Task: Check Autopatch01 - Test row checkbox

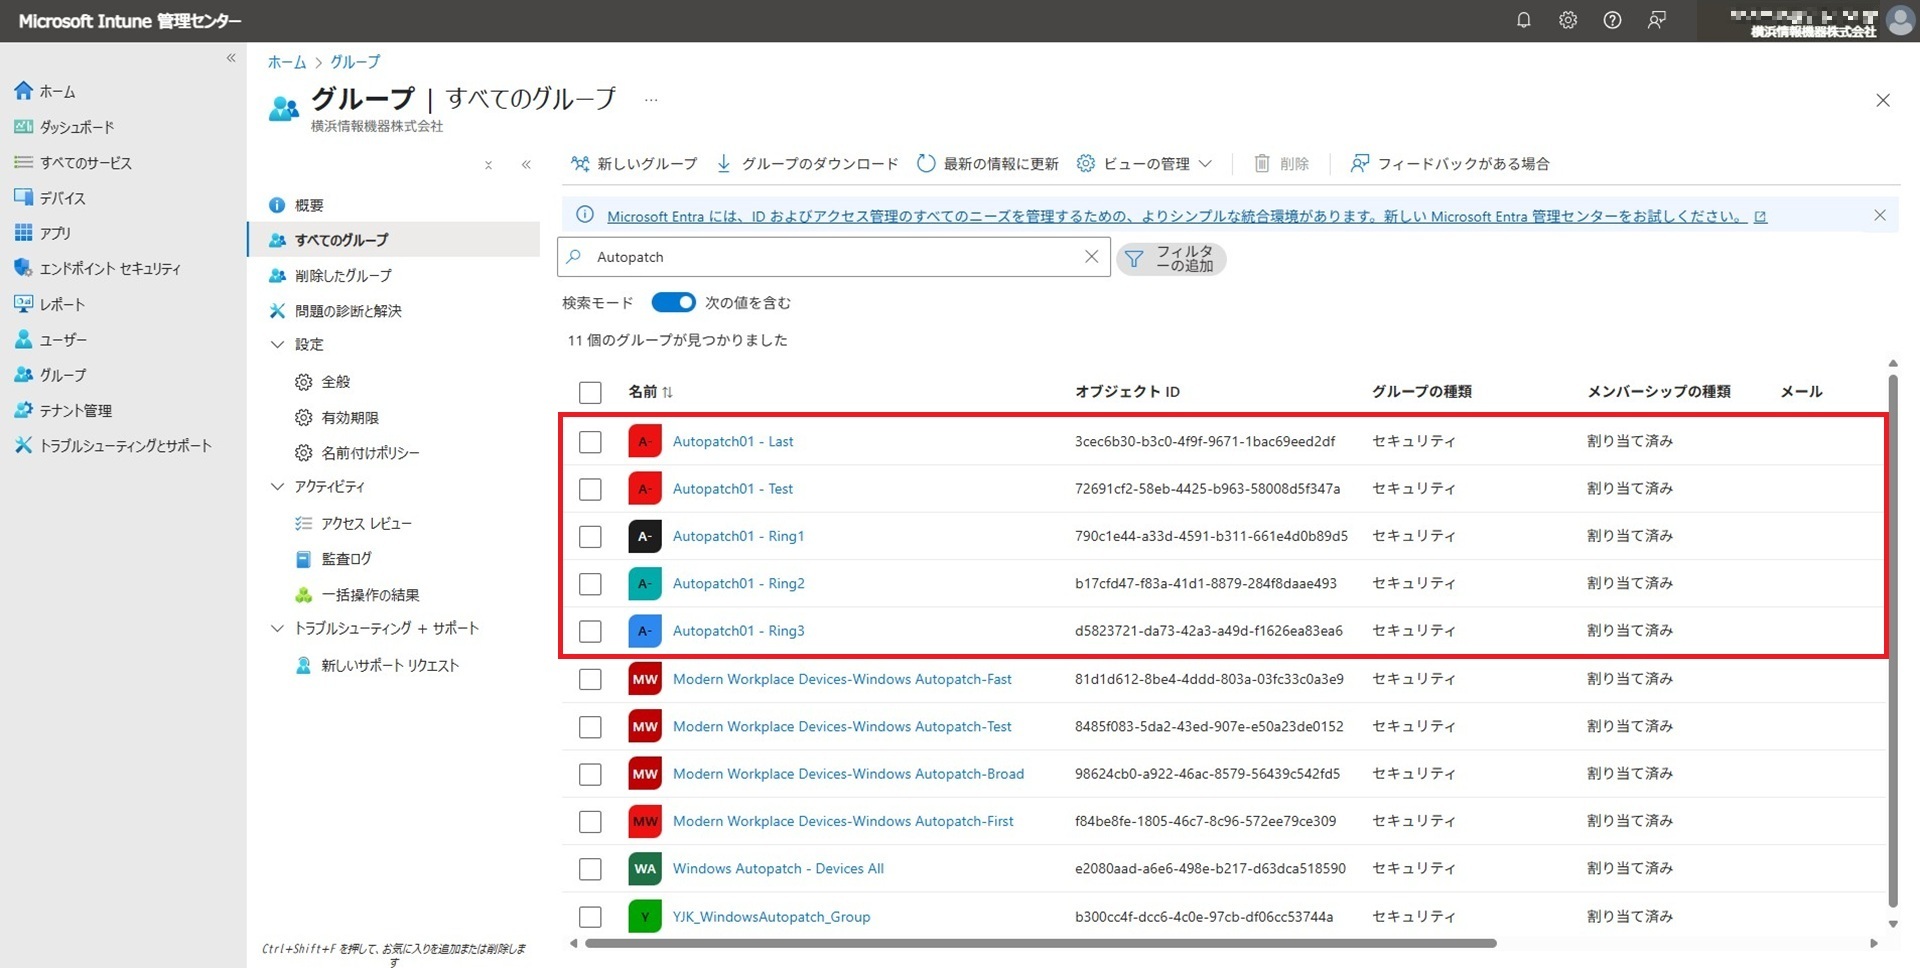Action: [x=590, y=489]
